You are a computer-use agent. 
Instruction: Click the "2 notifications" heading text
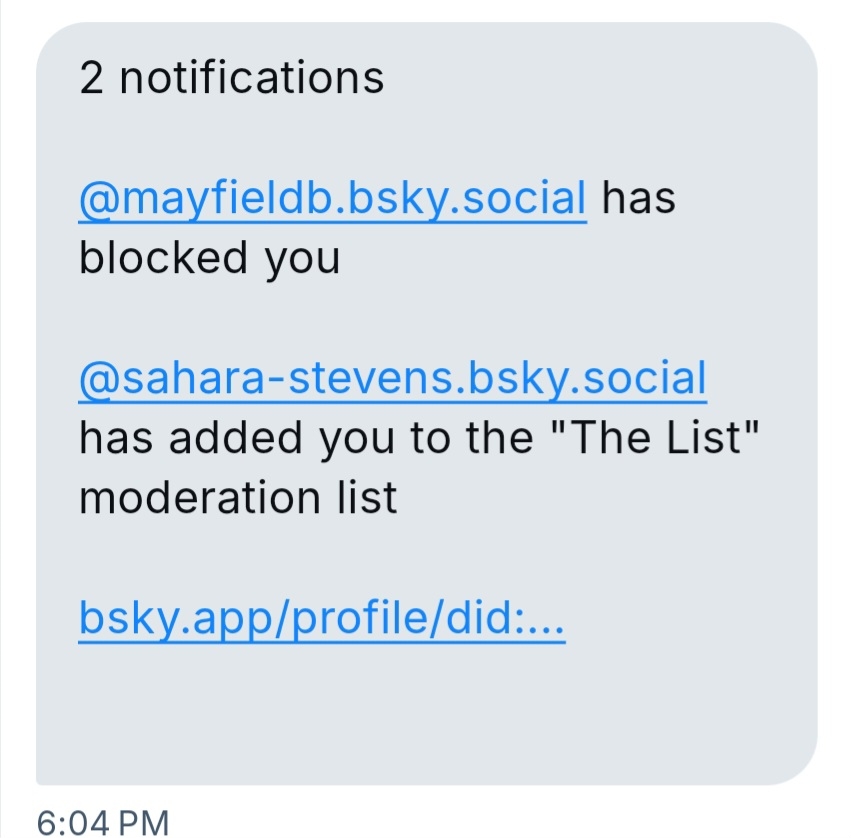click(231, 78)
